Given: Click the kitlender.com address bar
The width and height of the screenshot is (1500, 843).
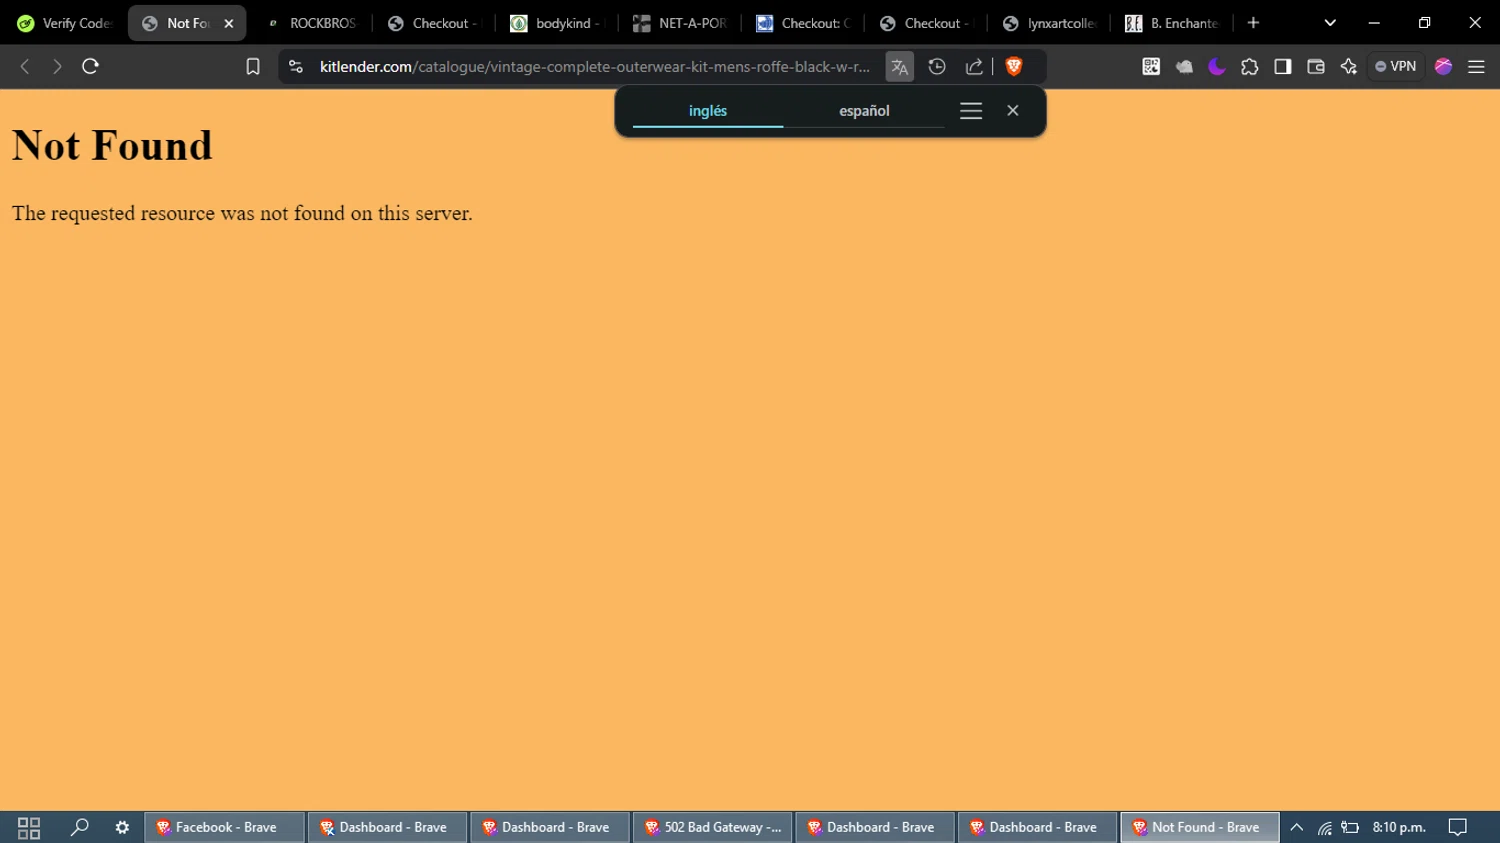Looking at the screenshot, I should [x=594, y=66].
